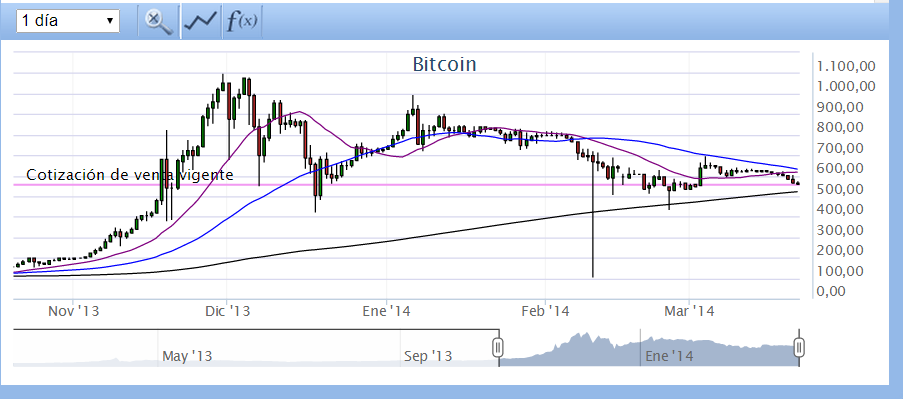Image resolution: width=903 pixels, height=399 pixels.
Task: Click the "Feb '14" axis label
Action: point(545,311)
